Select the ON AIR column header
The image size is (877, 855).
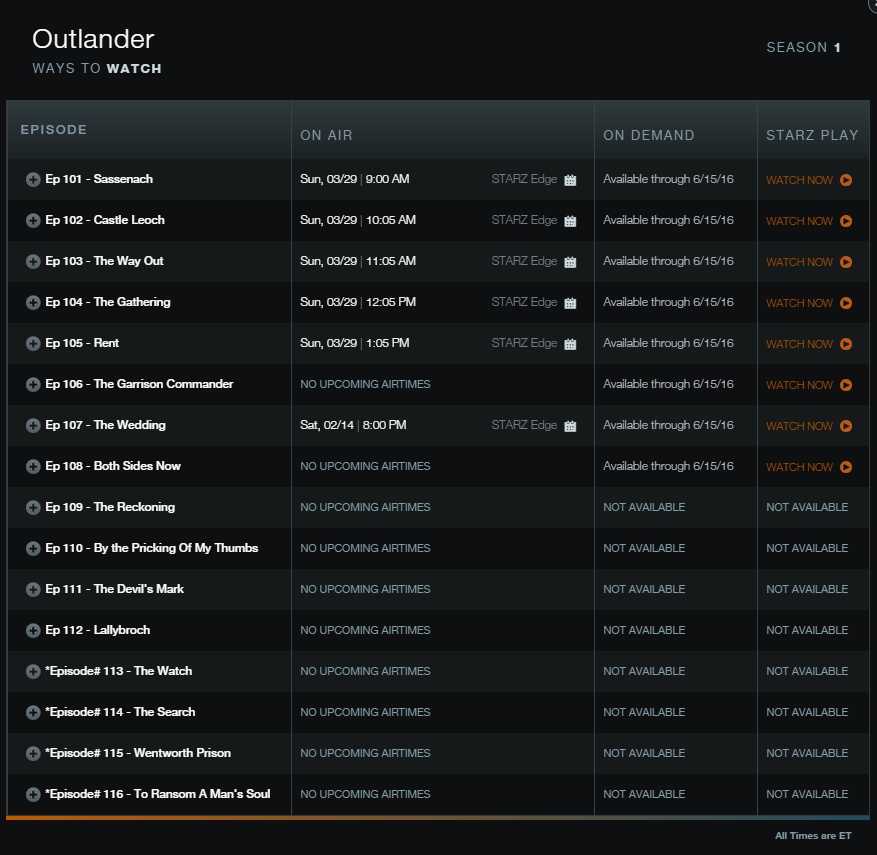326,135
